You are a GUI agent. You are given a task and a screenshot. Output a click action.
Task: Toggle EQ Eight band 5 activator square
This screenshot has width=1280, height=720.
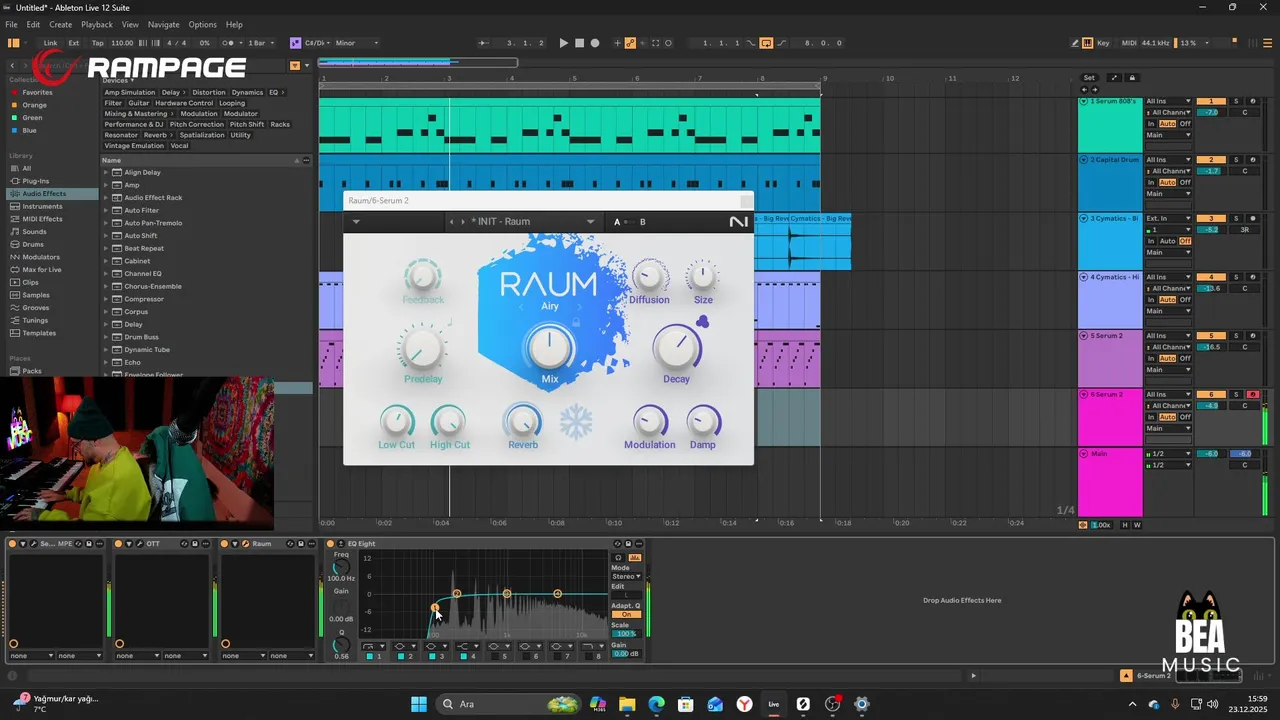coord(495,656)
